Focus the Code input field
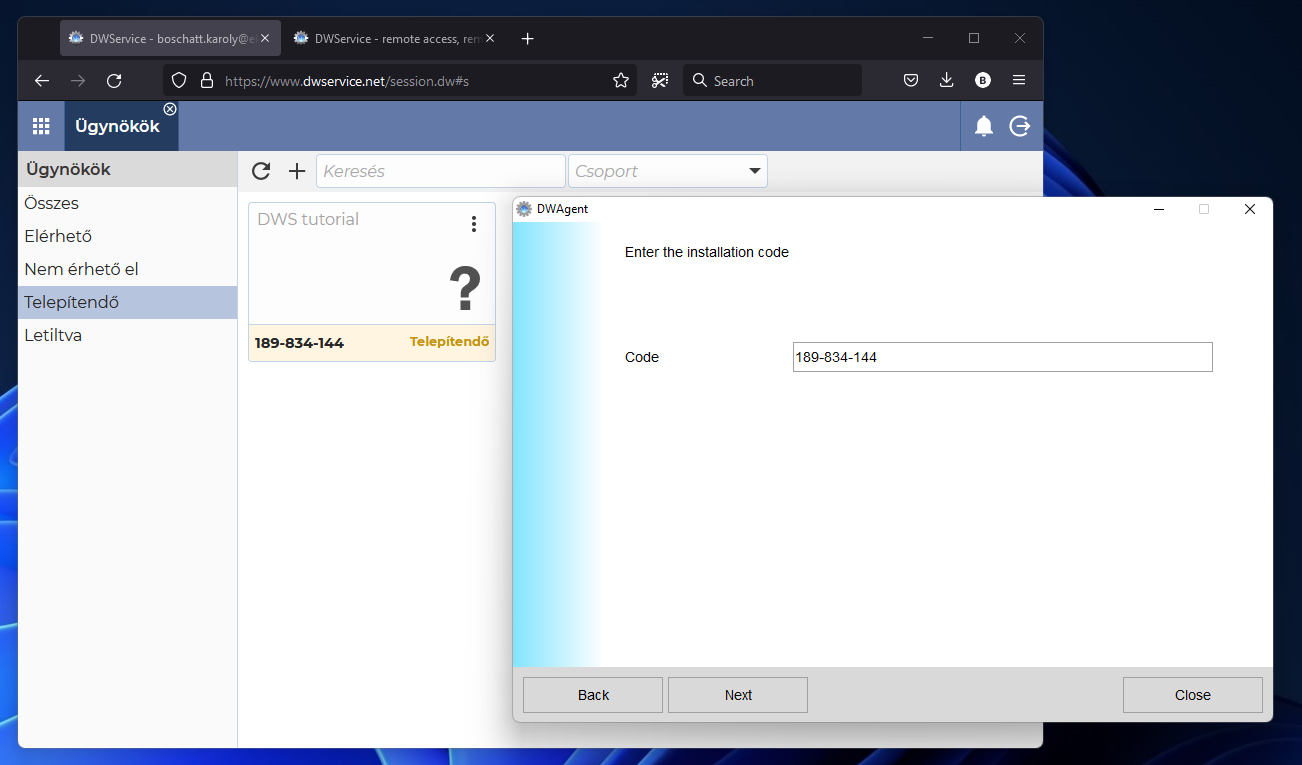Image resolution: width=1302 pixels, height=765 pixels. tap(1003, 357)
